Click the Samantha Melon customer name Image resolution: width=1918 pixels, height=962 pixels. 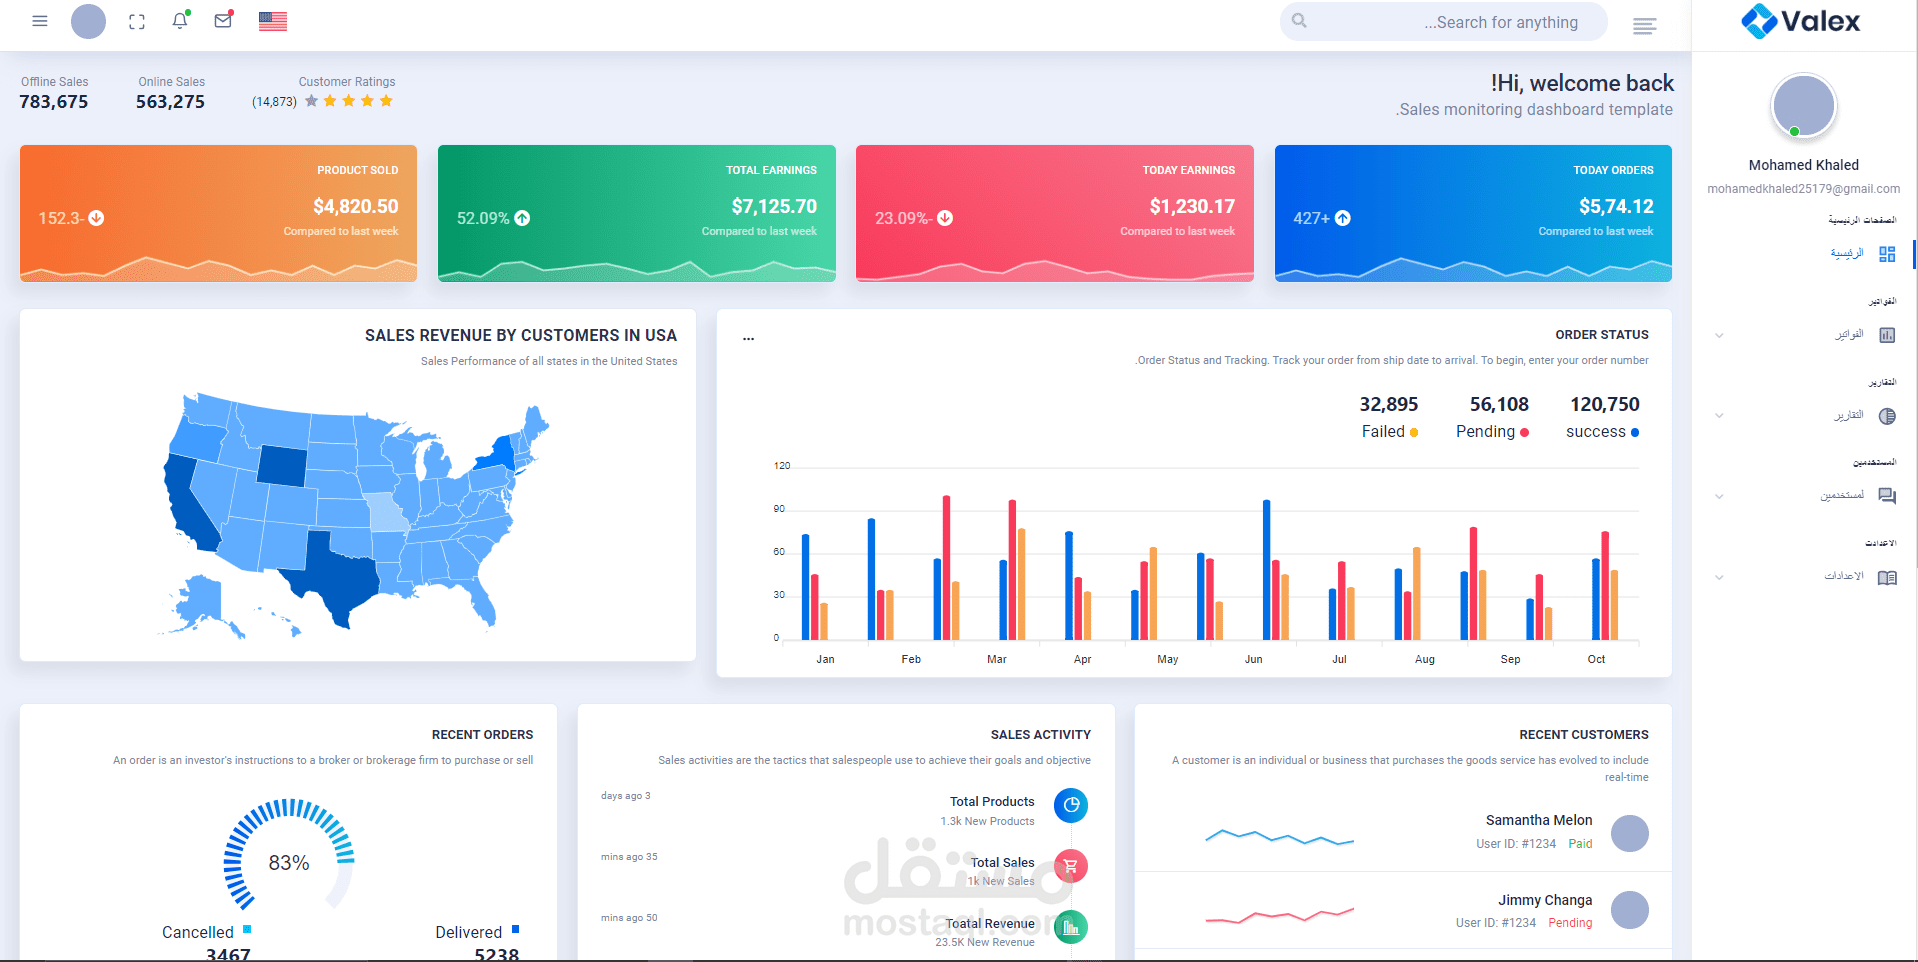[1539, 820]
